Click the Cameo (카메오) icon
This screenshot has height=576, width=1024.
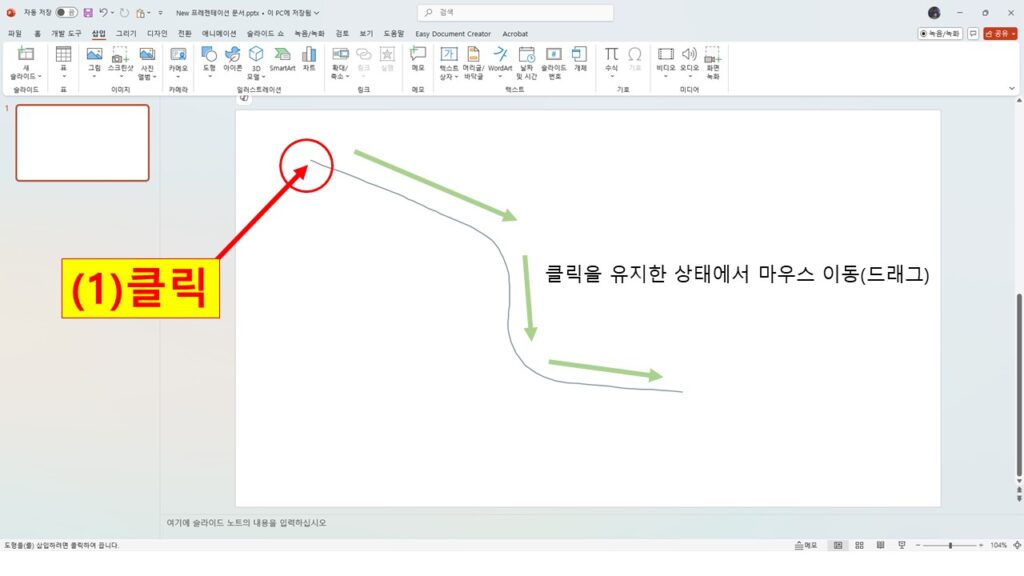coord(178,54)
